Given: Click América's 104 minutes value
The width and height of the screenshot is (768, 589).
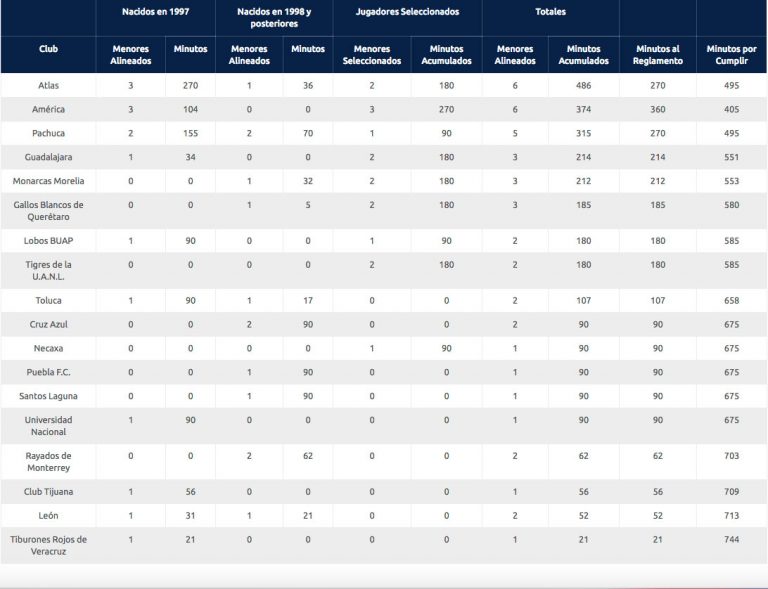Looking at the screenshot, I should coord(191,109).
